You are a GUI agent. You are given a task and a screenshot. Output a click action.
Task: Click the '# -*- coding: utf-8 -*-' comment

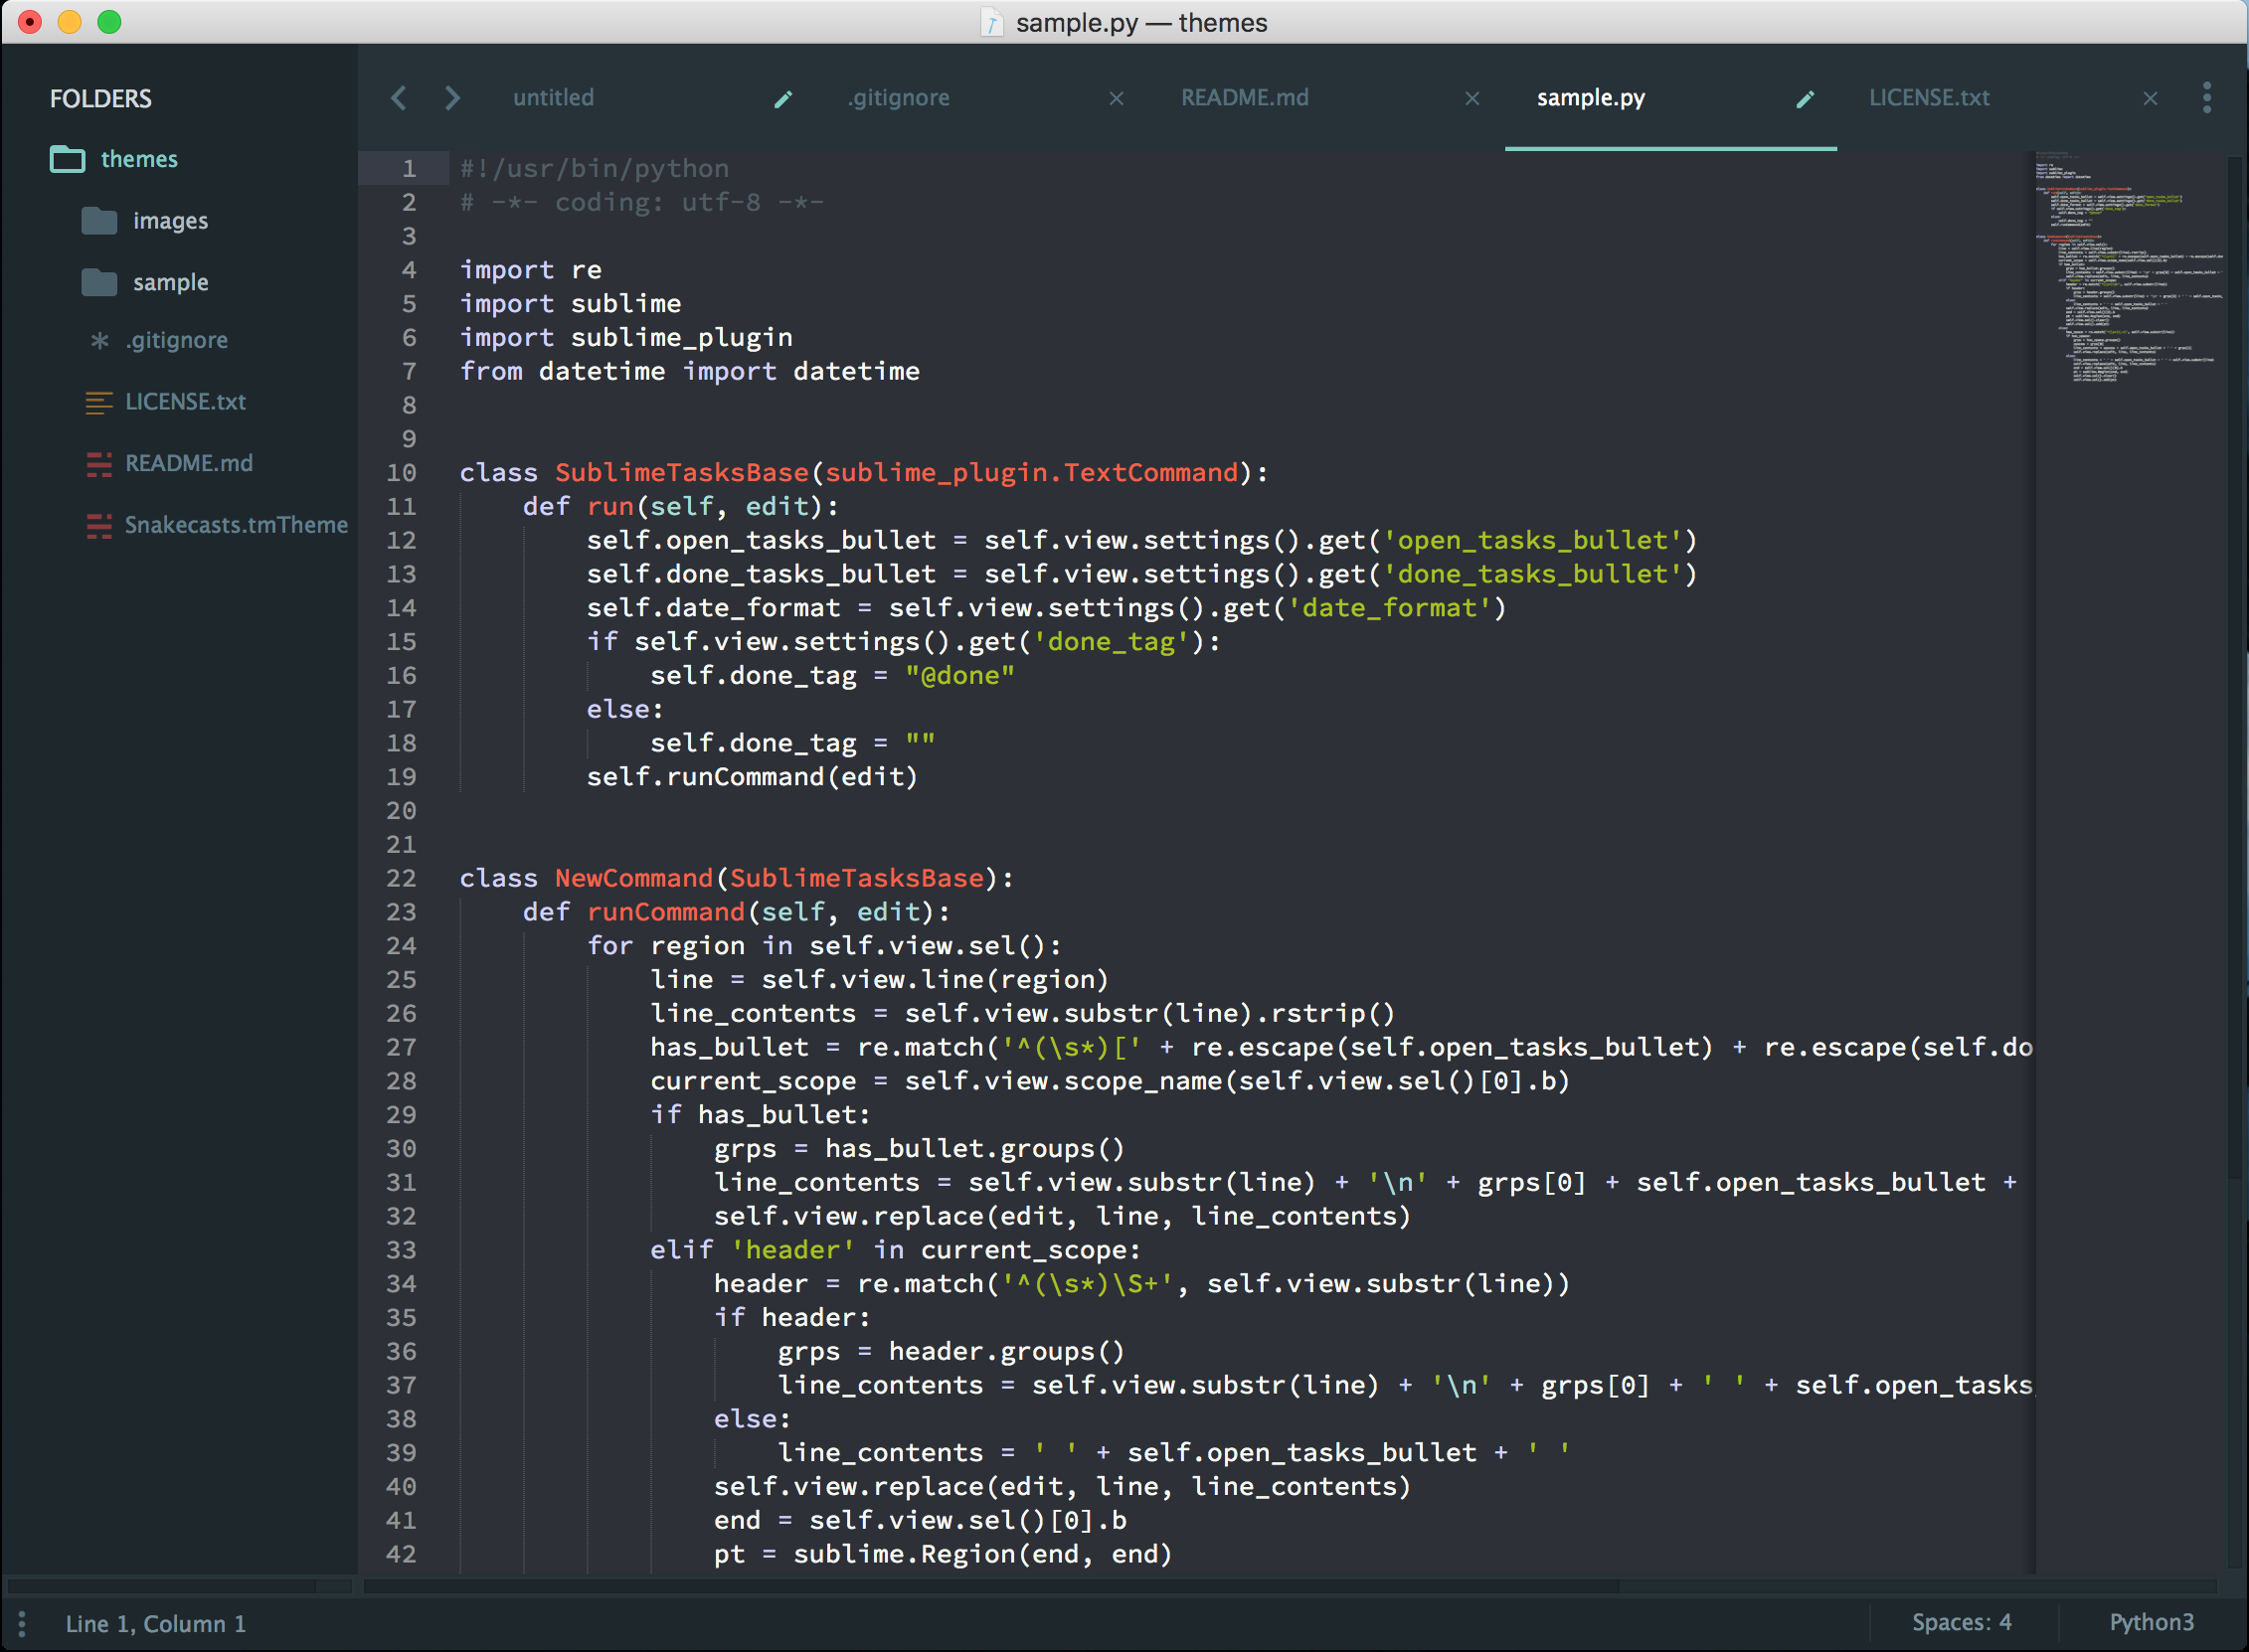coord(642,203)
